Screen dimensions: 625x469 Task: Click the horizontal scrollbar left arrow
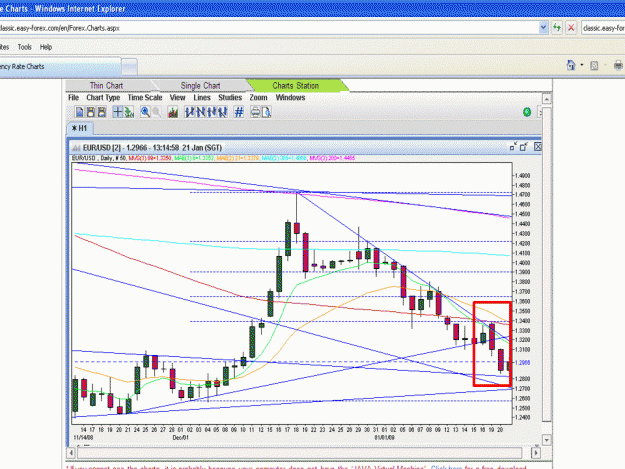[x=71, y=453]
